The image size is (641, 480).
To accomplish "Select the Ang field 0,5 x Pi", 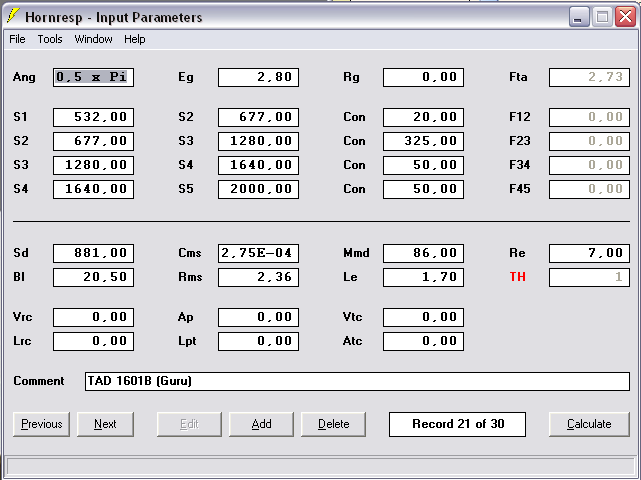I will pyautogui.click(x=94, y=77).
